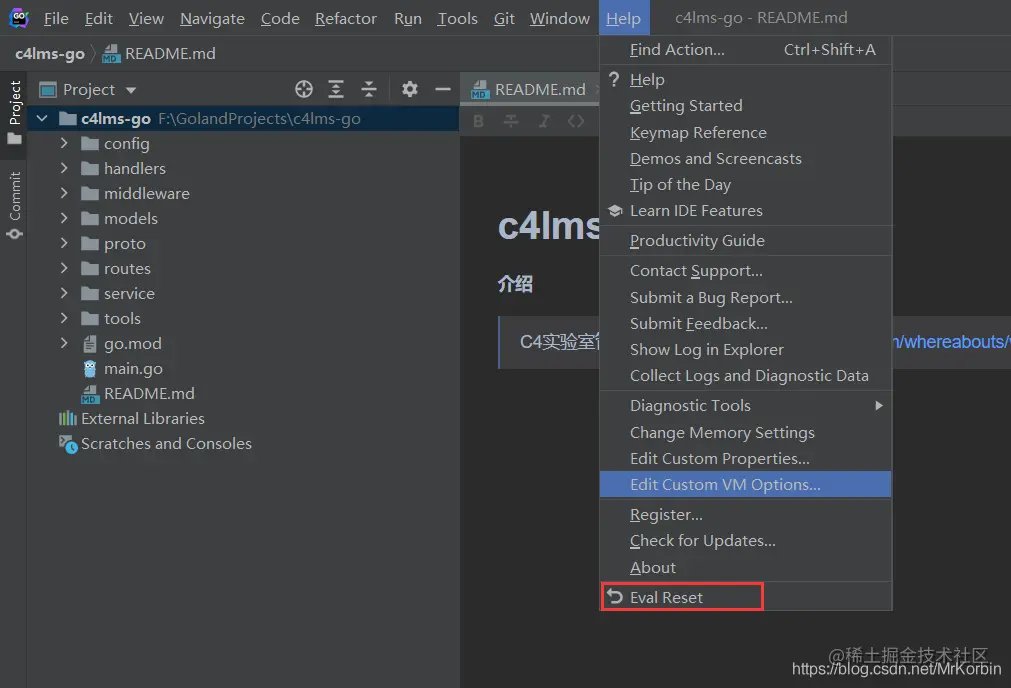Hide the Project panel with minus icon
Screen dimensions: 1011x688
point(442,89)
